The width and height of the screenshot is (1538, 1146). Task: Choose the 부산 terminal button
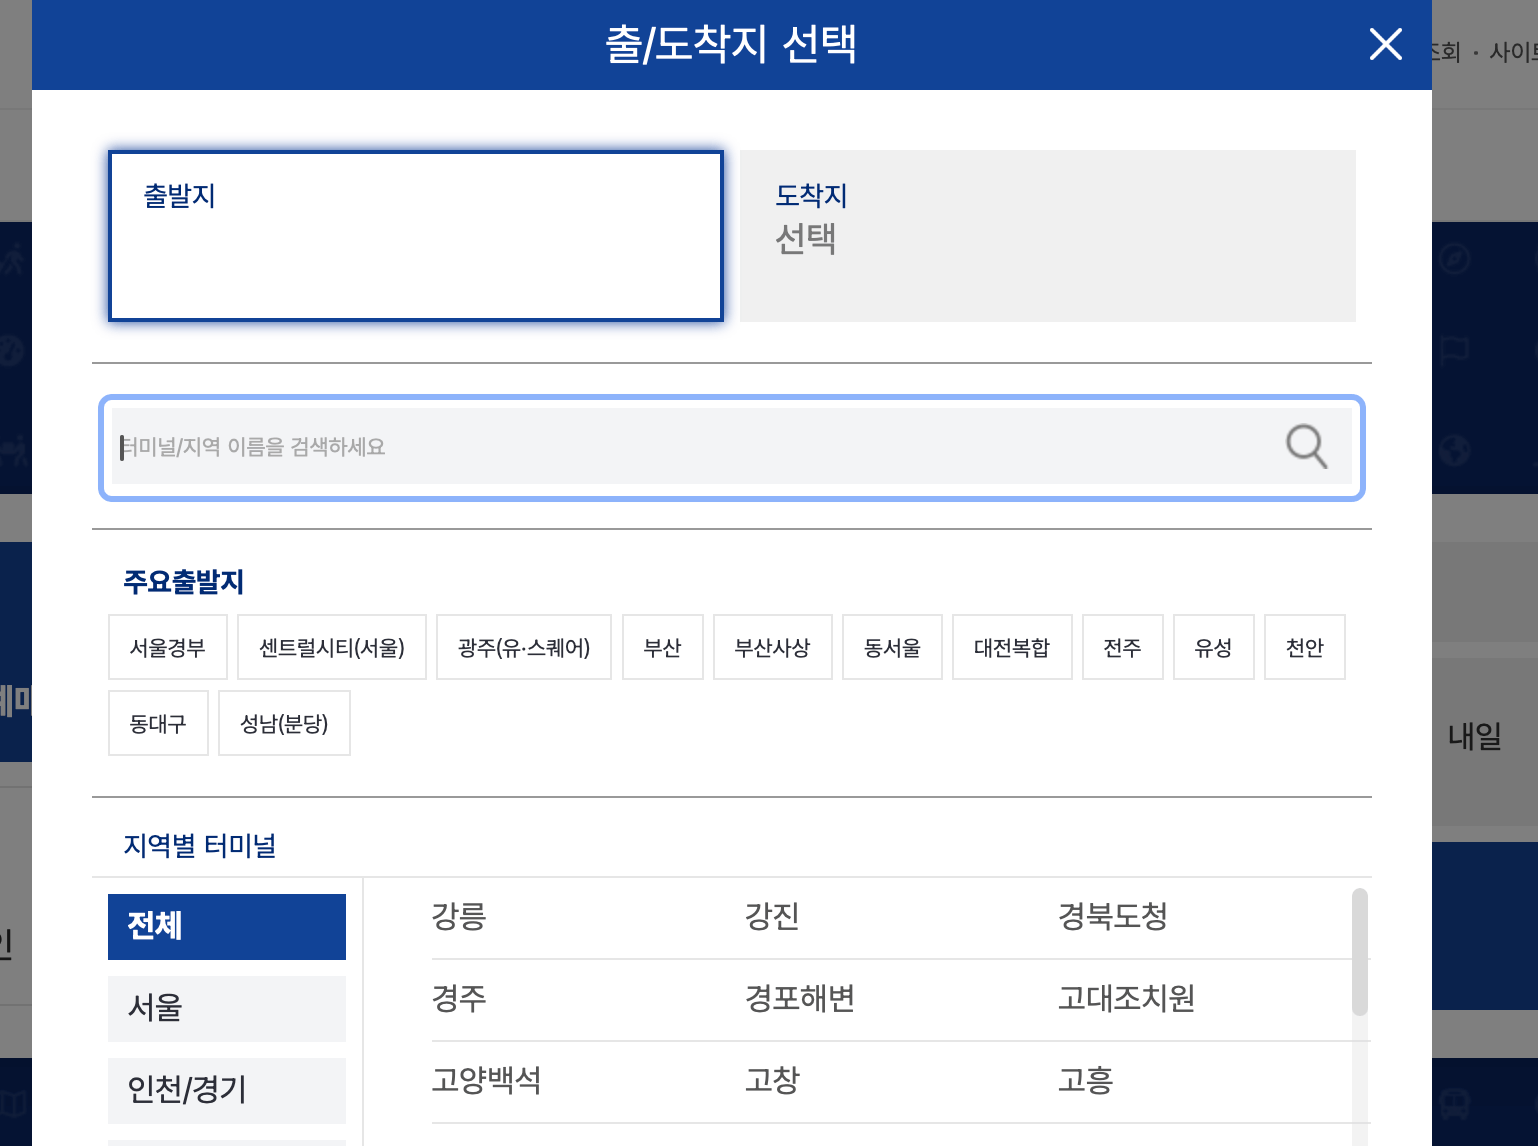tap(663, 647)
